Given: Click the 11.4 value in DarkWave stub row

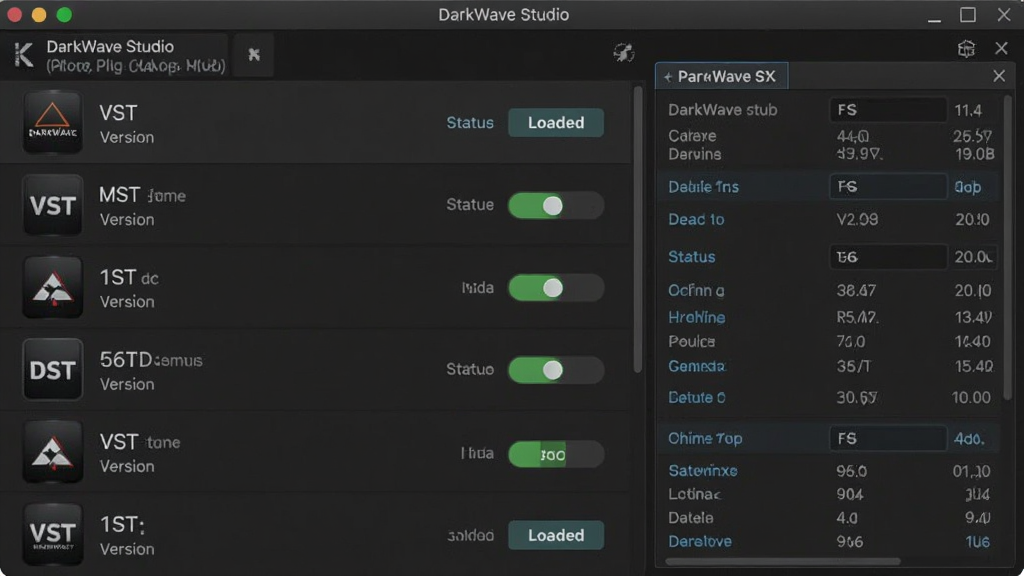Looking at the screenshot, I should [x=968, y=110].
